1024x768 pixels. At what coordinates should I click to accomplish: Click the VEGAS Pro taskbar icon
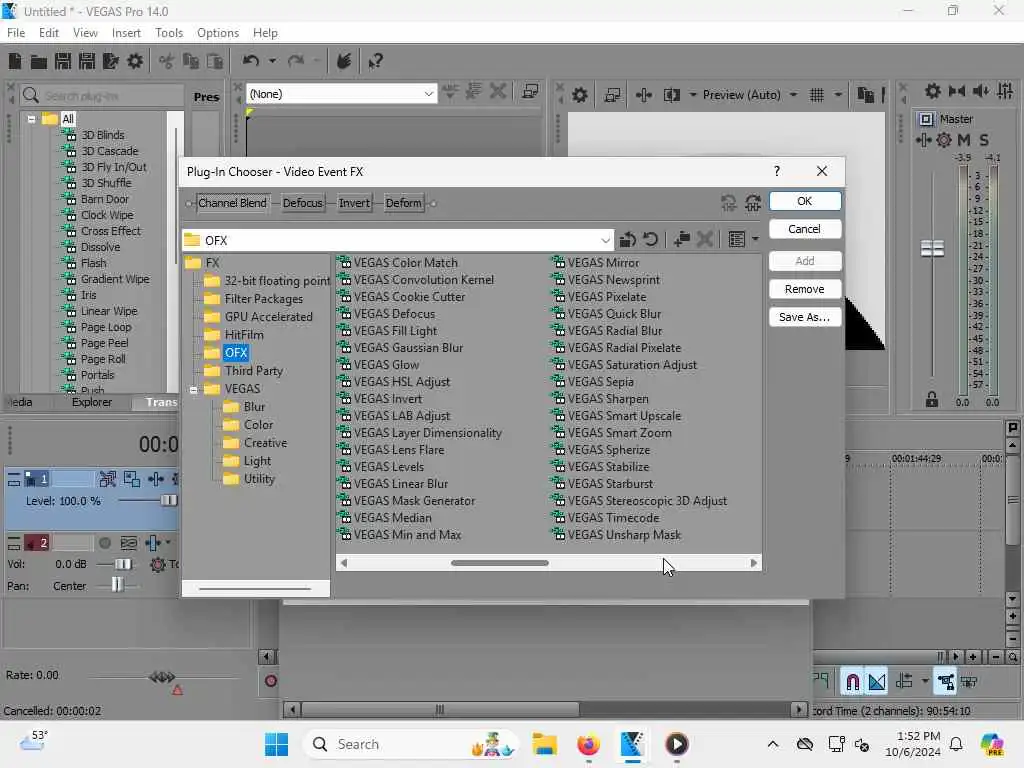click(x=632, y=744)
